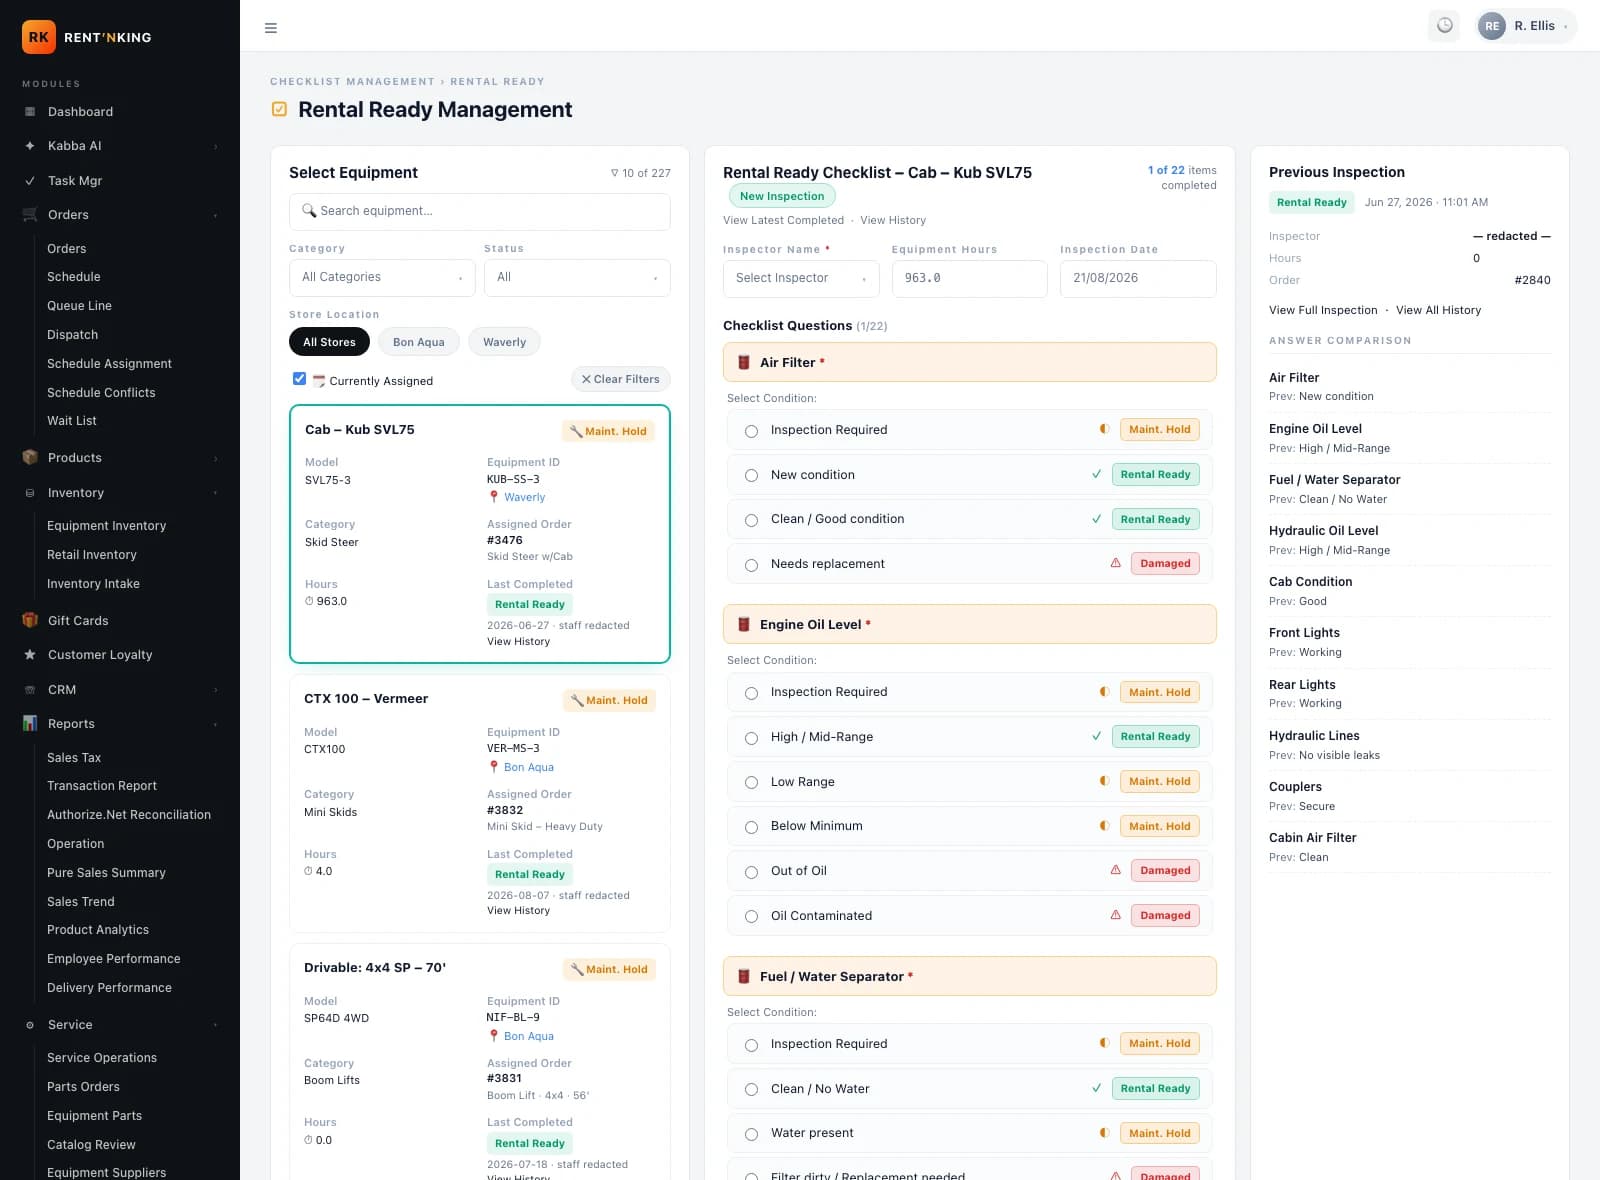
Task: Open Equipment Inventory in sidebar
Action: tap(106, 526)
